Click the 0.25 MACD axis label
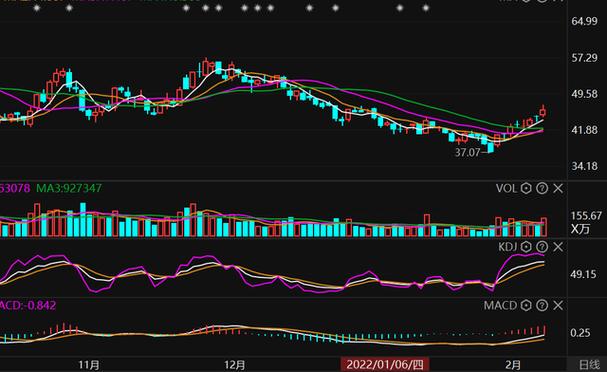 pos(580,333)
